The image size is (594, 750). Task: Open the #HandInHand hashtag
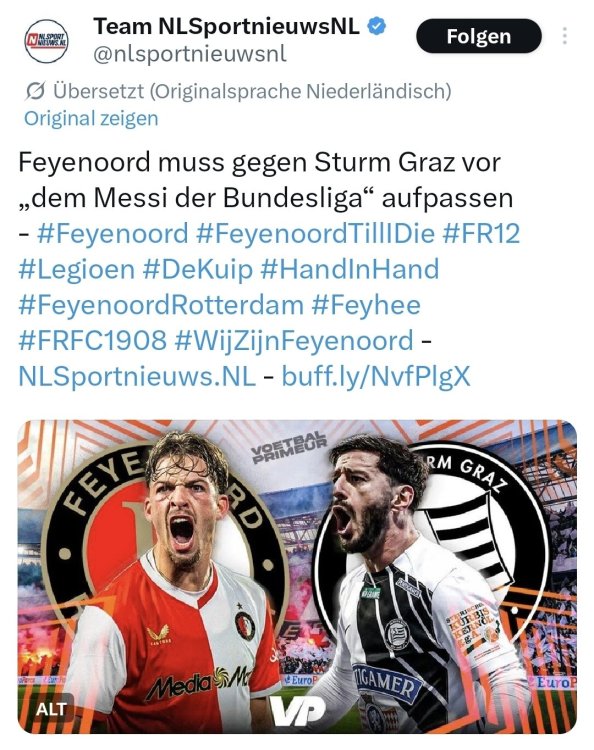click(x=350, y=269)
